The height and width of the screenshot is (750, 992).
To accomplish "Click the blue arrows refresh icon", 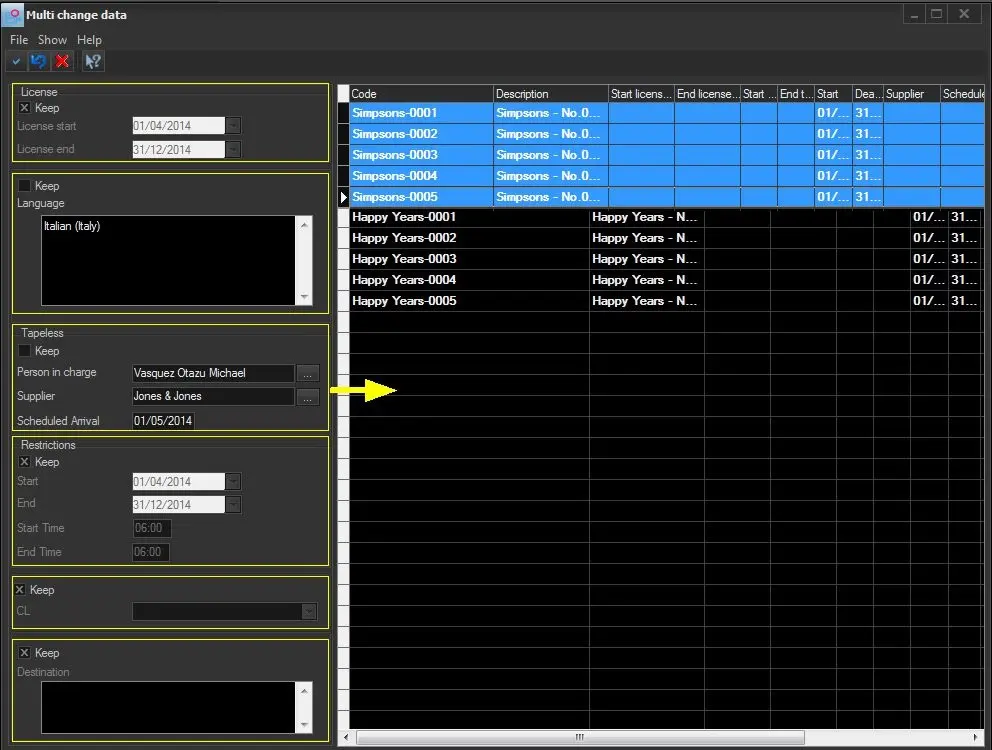I will click(38, 62).
